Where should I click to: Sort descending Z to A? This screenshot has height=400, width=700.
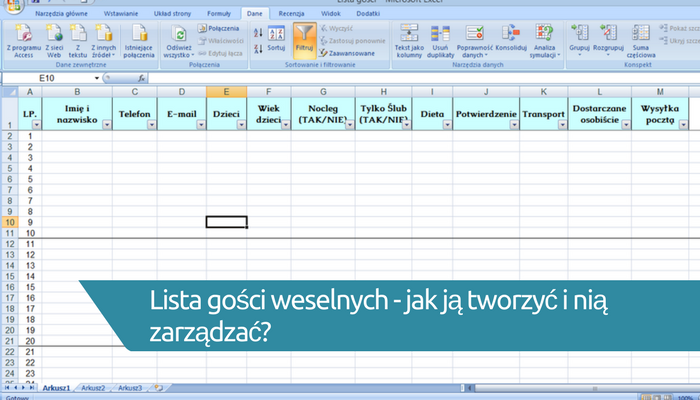[258, 49]
